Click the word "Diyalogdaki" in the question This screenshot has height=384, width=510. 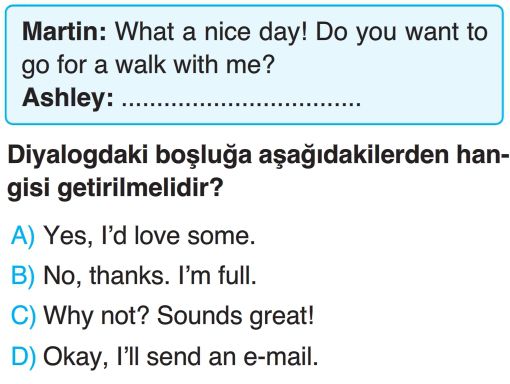click(77, 156)
